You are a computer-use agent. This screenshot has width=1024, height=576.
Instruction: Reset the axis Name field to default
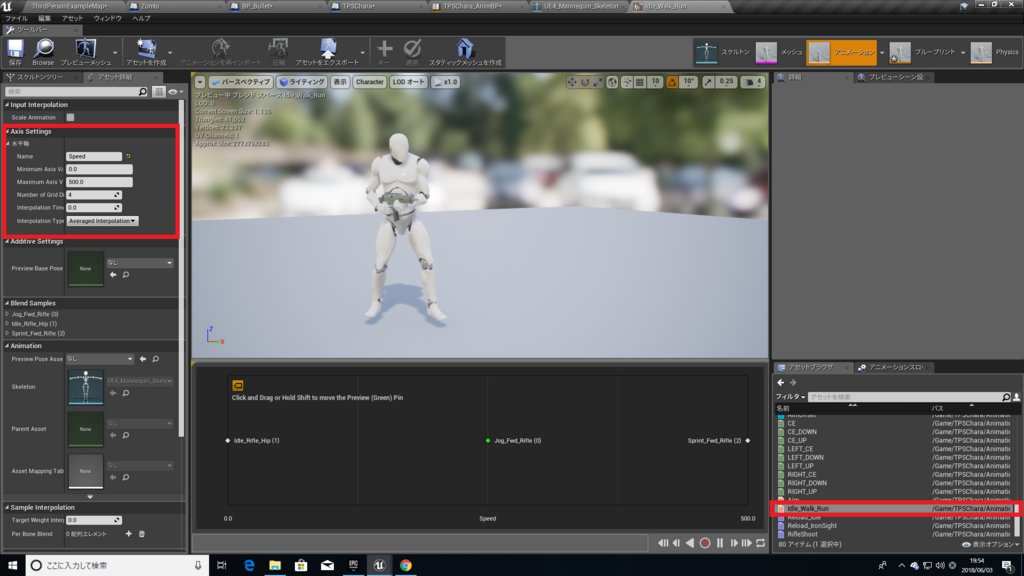(x=128, y=157)
